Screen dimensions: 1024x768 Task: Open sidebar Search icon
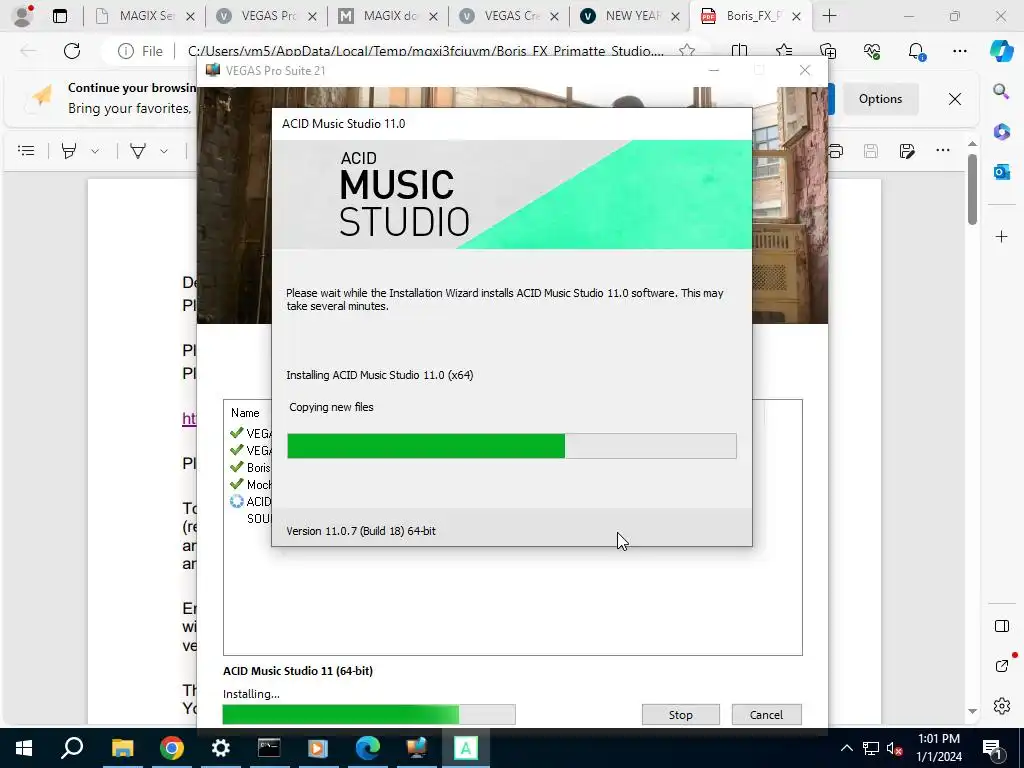tap(1001, 91)
